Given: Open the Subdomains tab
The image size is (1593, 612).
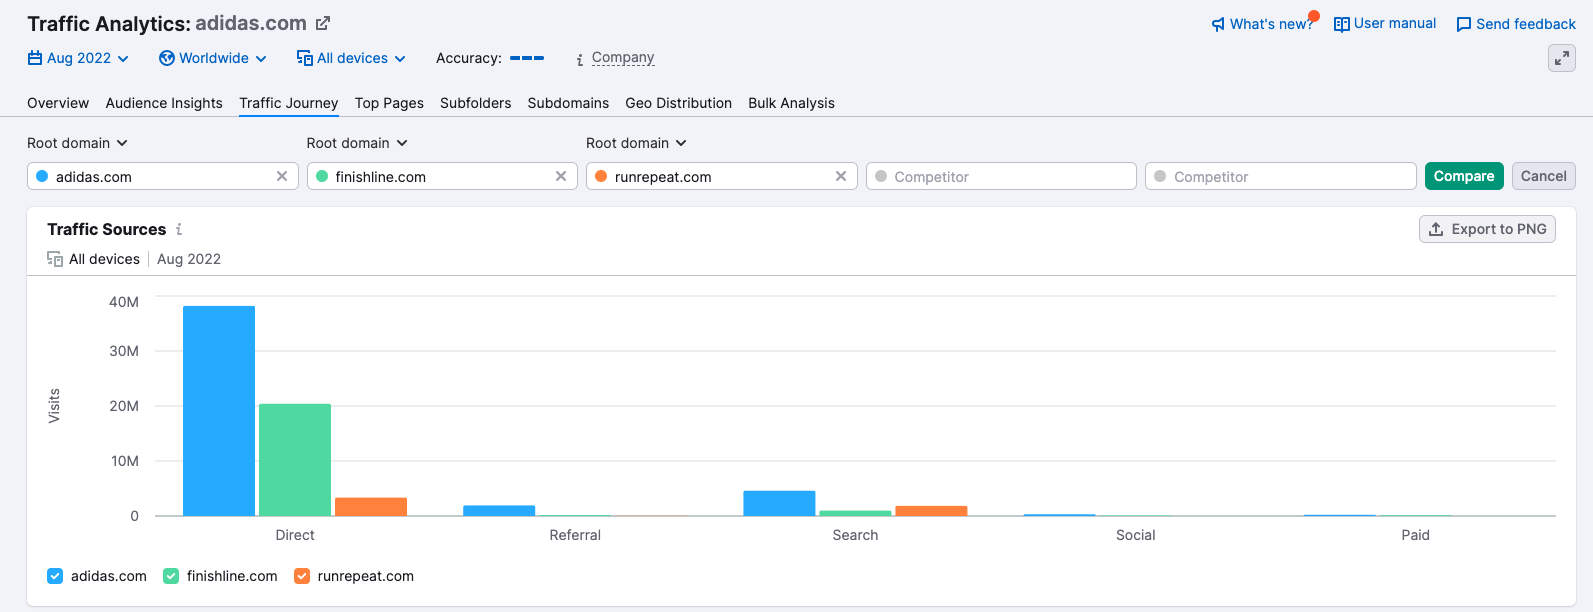Looking at the screenshot, I should 568,103.
